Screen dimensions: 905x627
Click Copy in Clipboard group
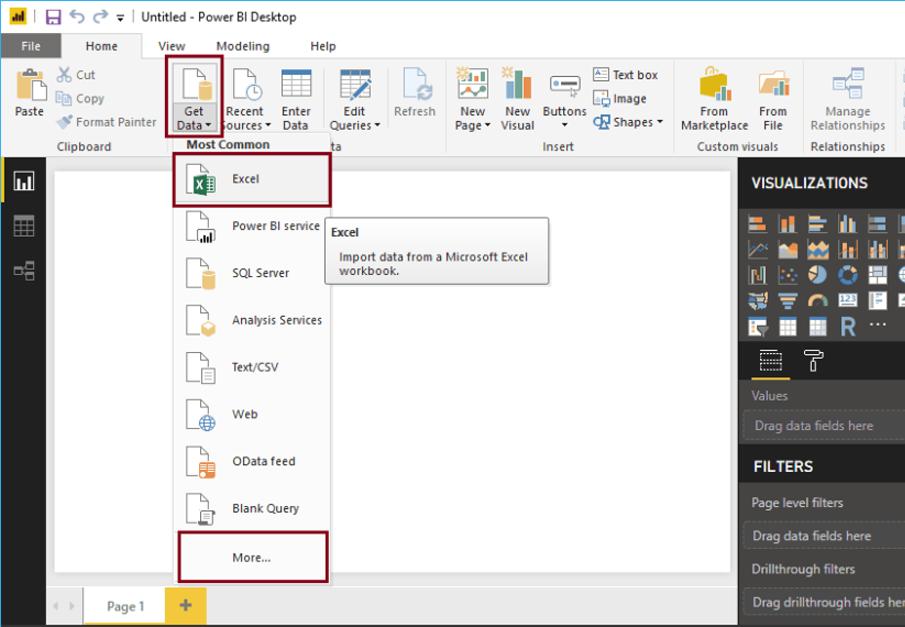[x=80, y=99]
